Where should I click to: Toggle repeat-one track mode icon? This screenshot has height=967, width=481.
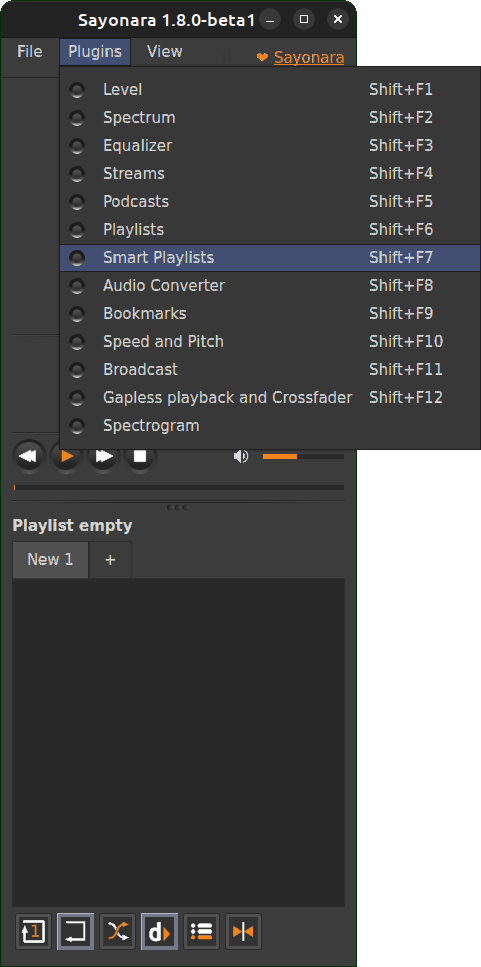pyautogui.click(x=33, y=931)
